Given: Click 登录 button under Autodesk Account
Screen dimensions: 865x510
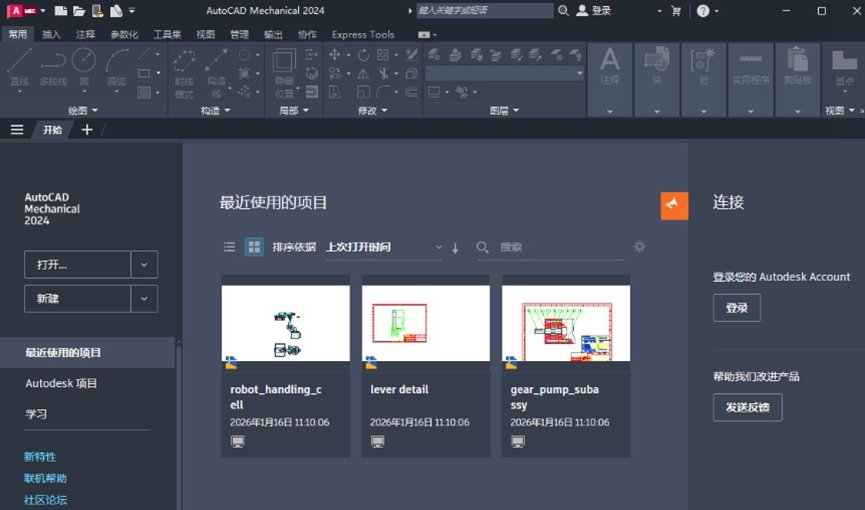Looking at the screenshot, I should [x=736, y=308].
